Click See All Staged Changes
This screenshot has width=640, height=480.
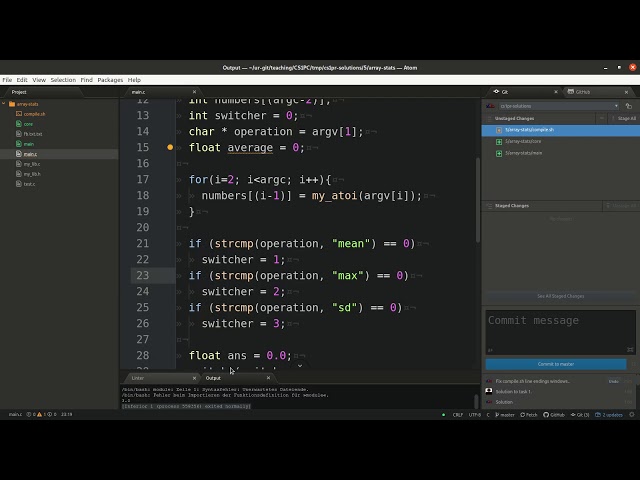coord(560,296)
